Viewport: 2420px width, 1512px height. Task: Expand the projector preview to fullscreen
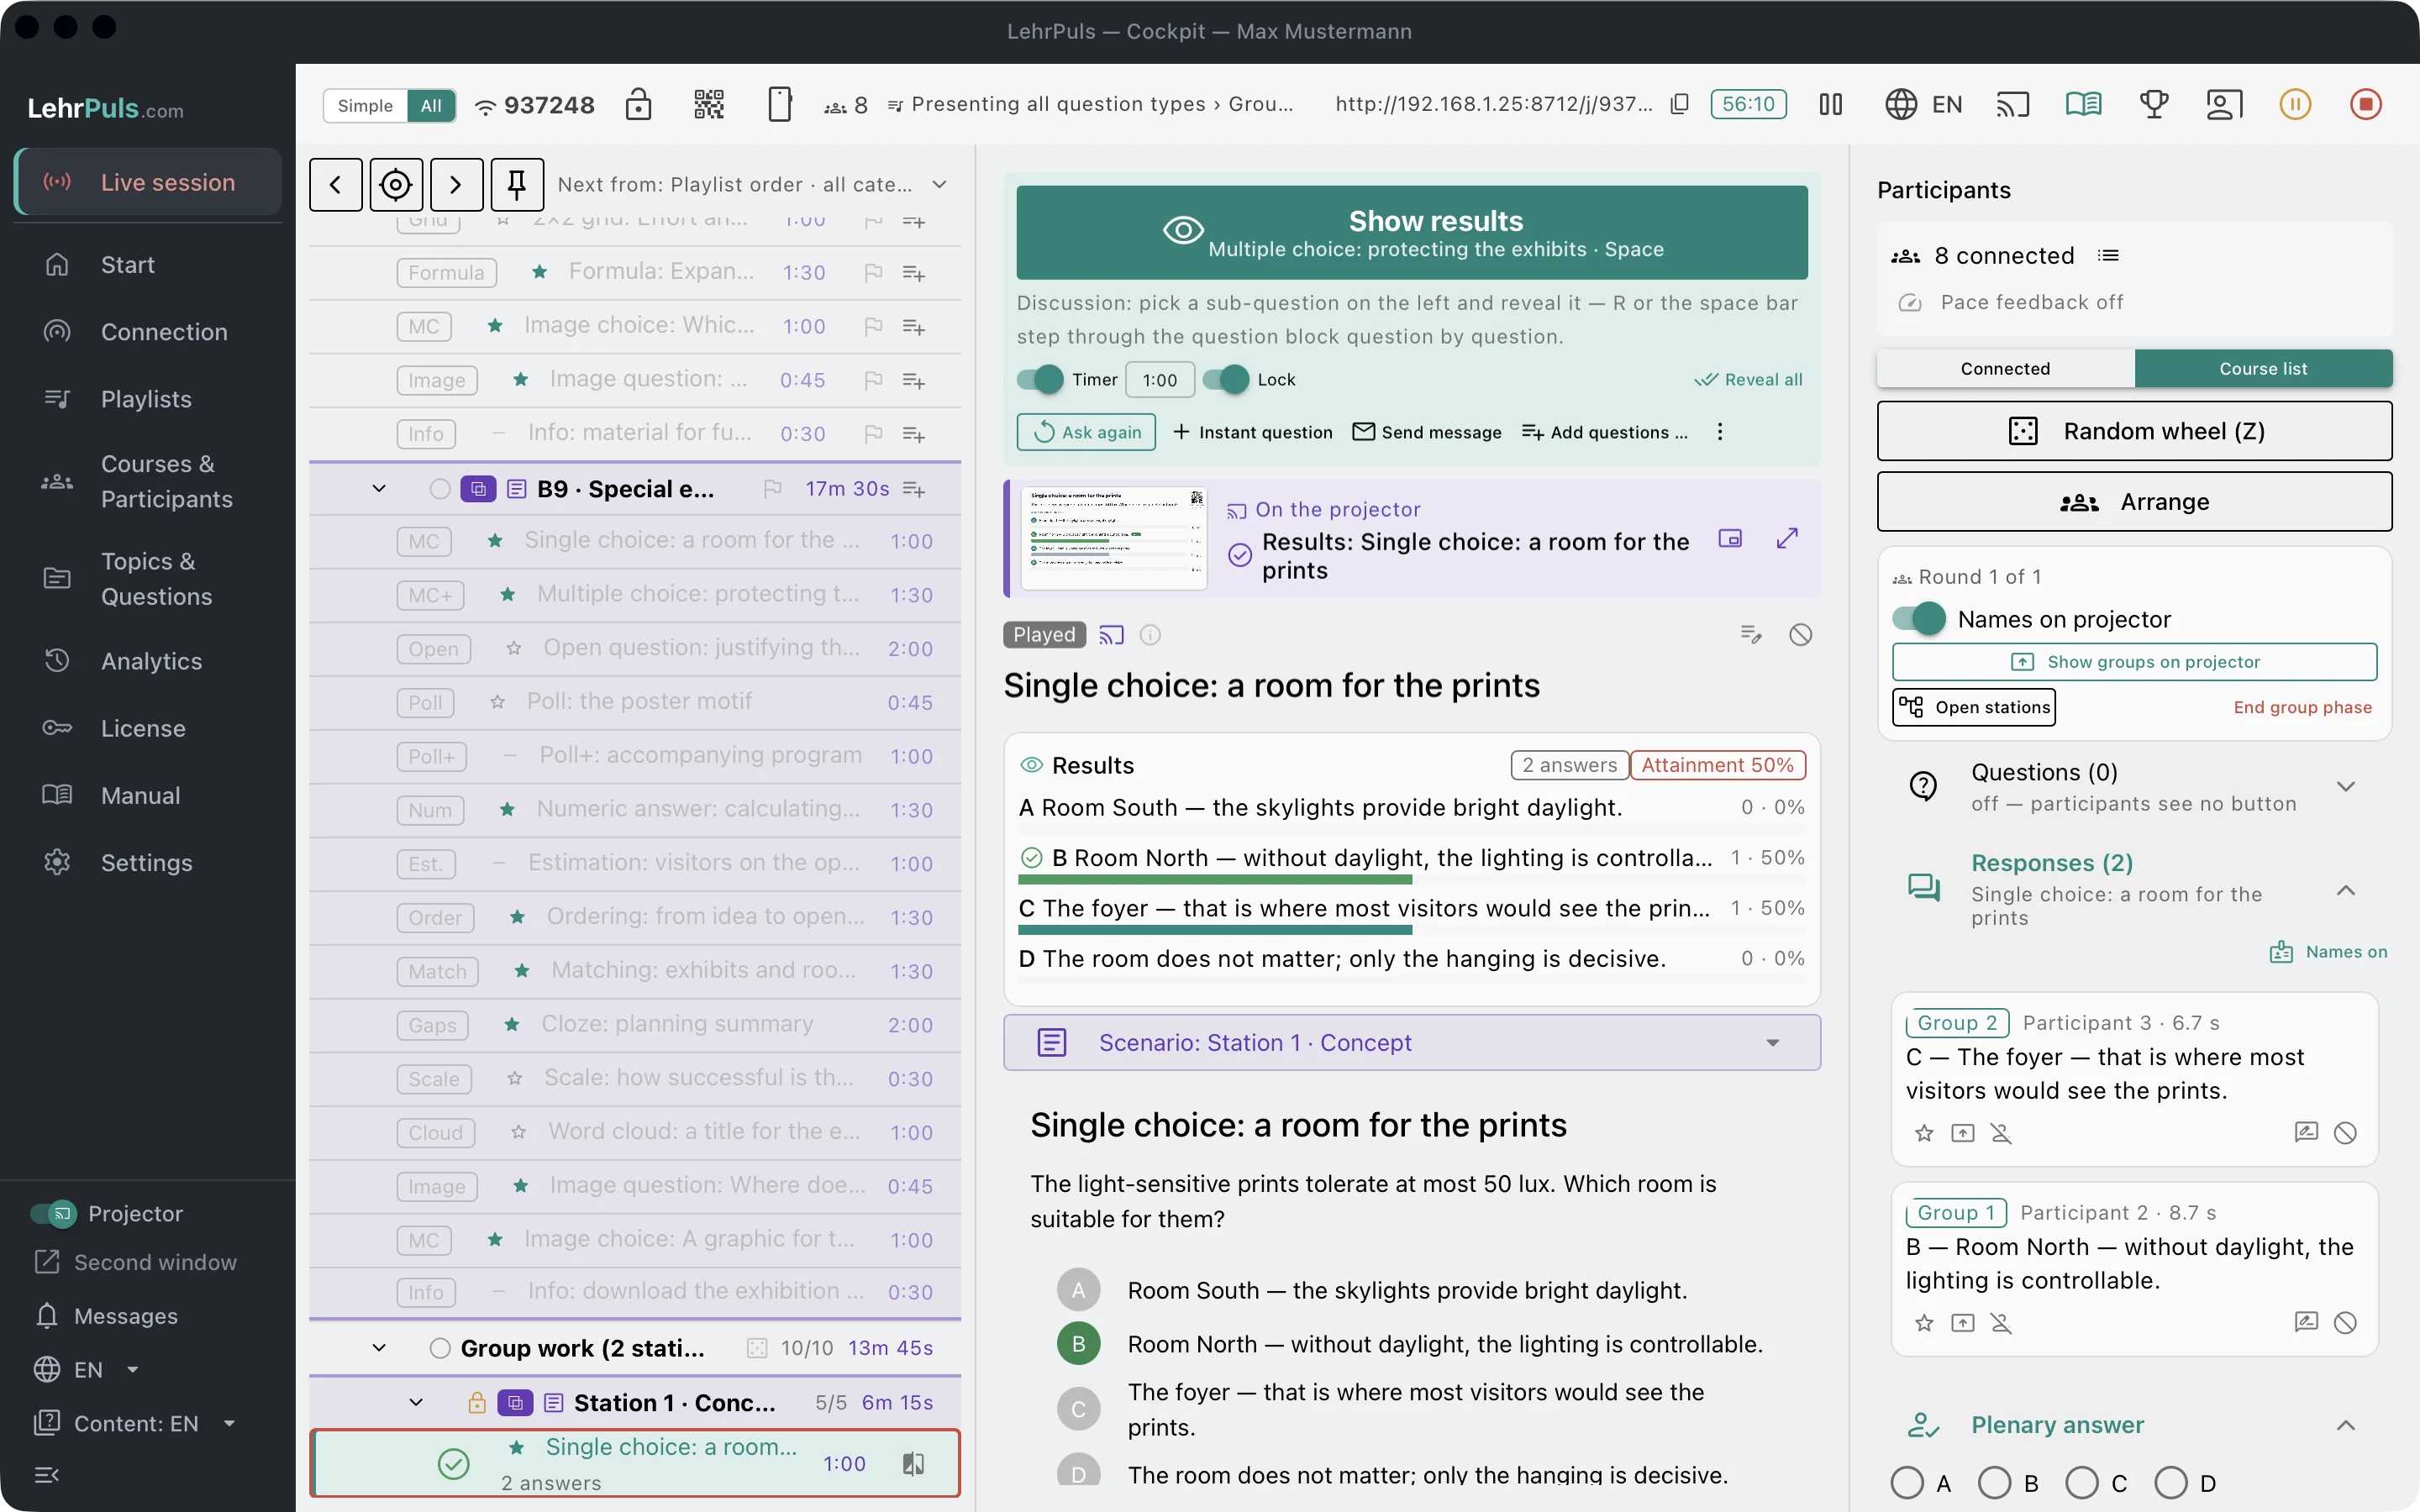[1787, 539]
